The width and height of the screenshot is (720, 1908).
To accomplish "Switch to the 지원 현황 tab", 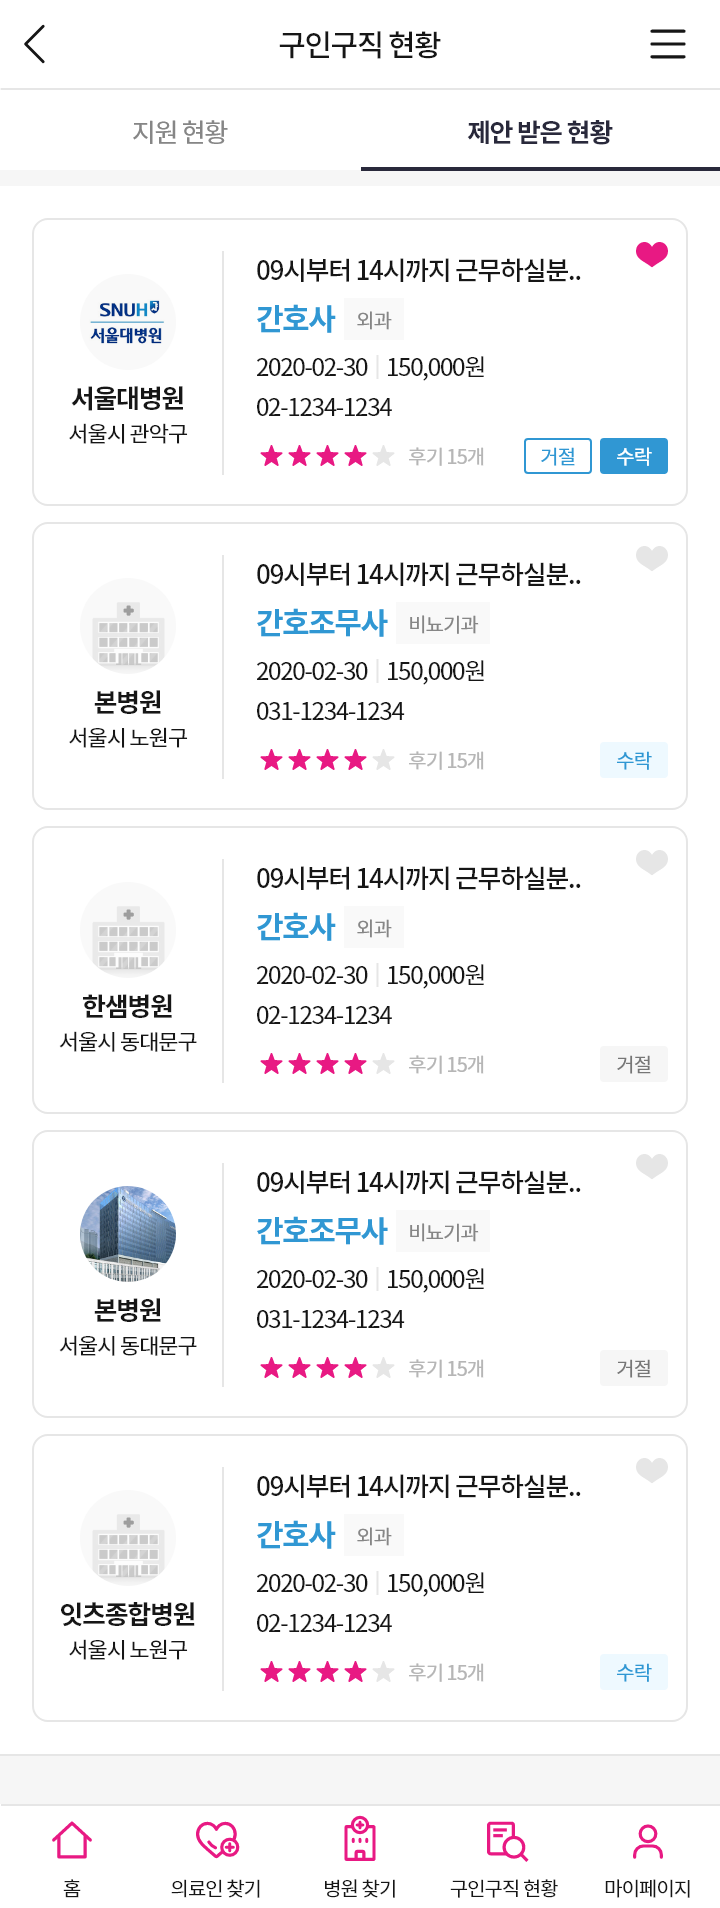I will click(x=180, y=131).
